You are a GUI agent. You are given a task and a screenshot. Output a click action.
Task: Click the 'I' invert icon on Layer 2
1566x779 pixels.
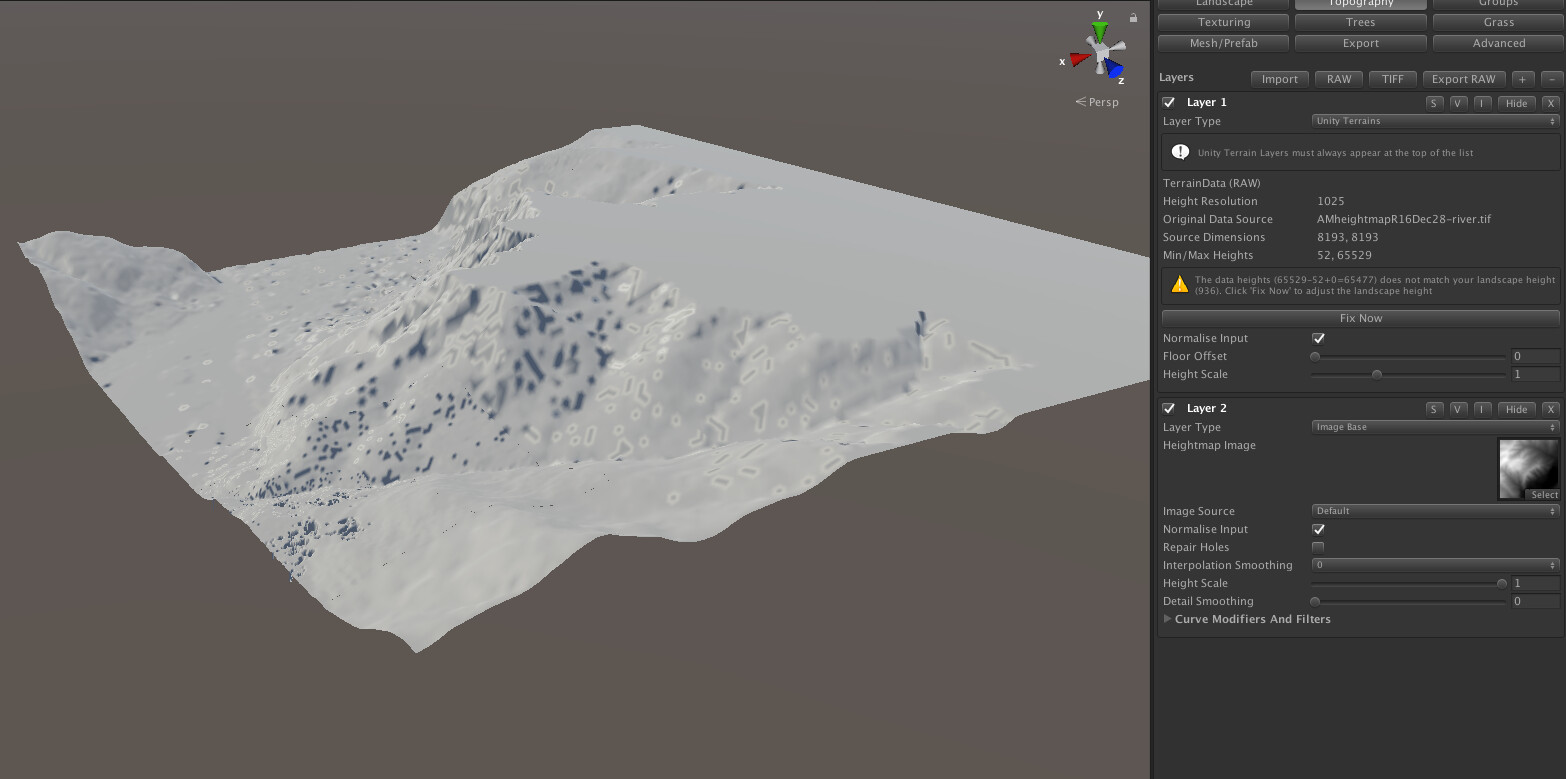[1481, 408]
